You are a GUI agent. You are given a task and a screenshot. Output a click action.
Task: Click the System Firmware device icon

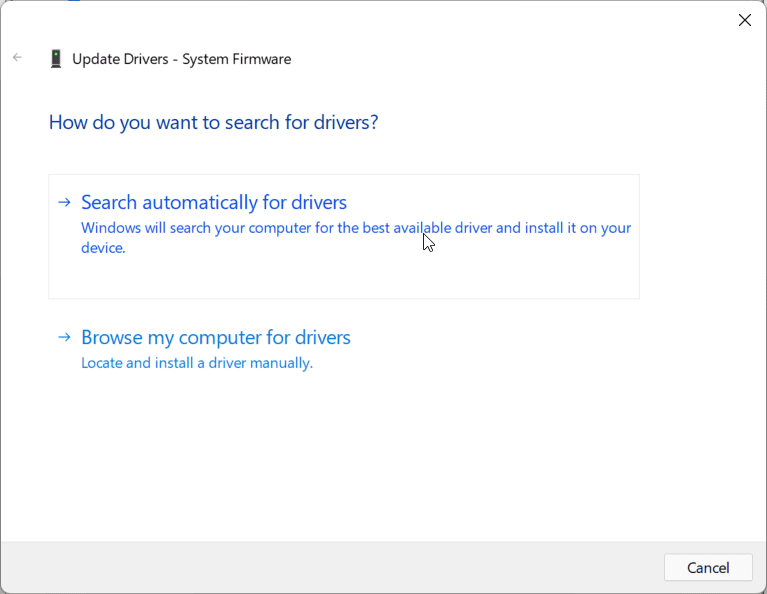point(56,59)
